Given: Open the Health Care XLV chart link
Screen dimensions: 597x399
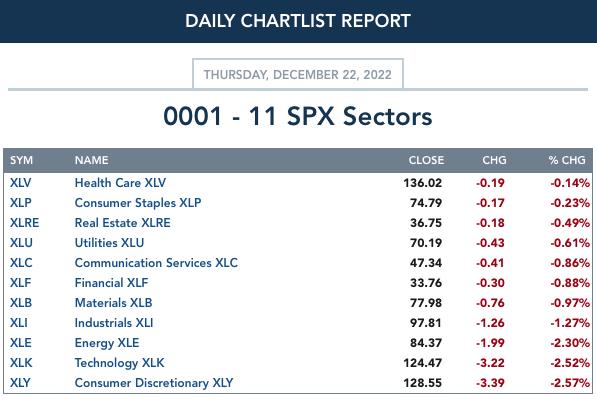Looking at the screenshot, I should tap(120, 183).
